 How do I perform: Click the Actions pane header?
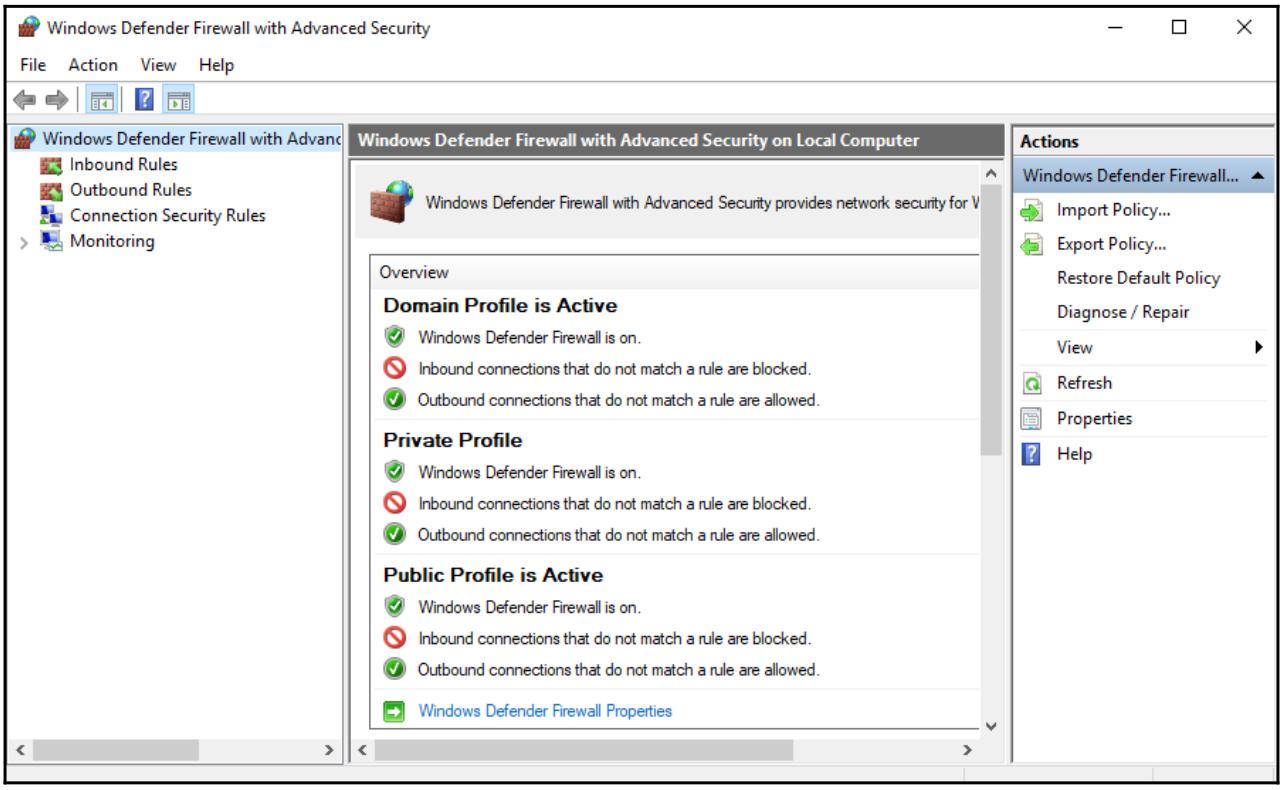1048,142
